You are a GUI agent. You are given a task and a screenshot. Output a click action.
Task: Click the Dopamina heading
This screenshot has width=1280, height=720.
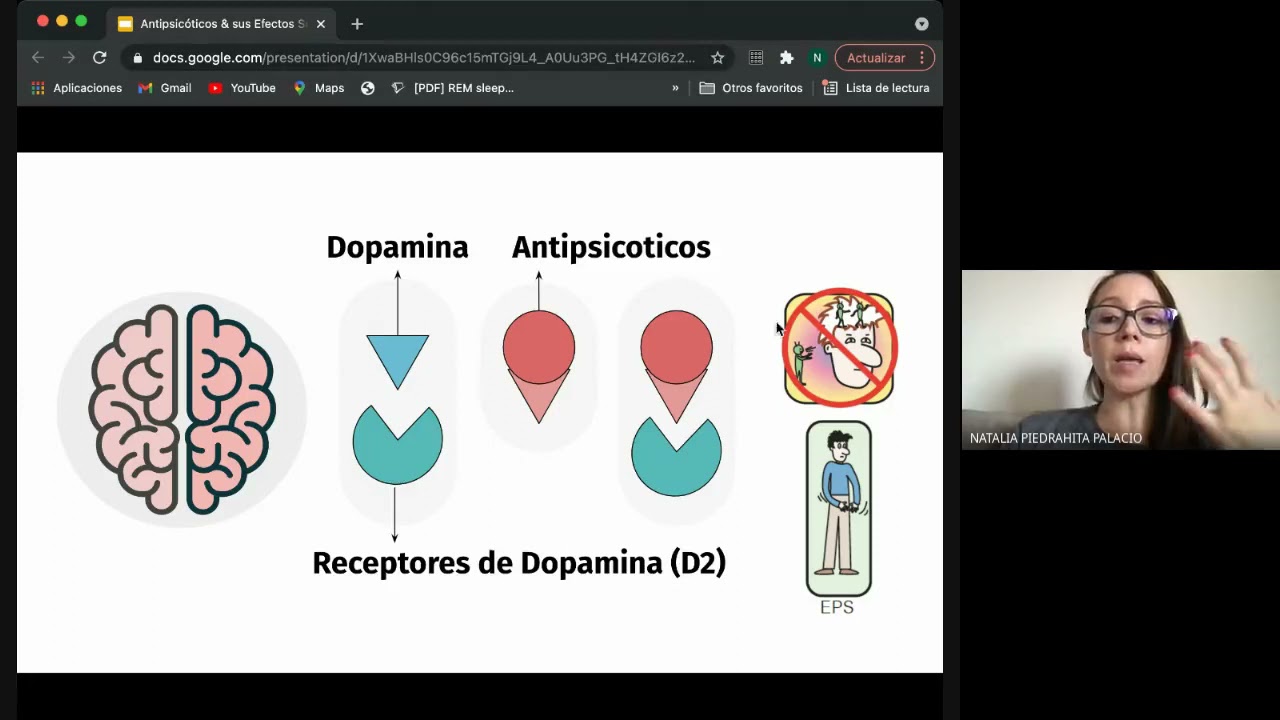[x=397, y=247]
